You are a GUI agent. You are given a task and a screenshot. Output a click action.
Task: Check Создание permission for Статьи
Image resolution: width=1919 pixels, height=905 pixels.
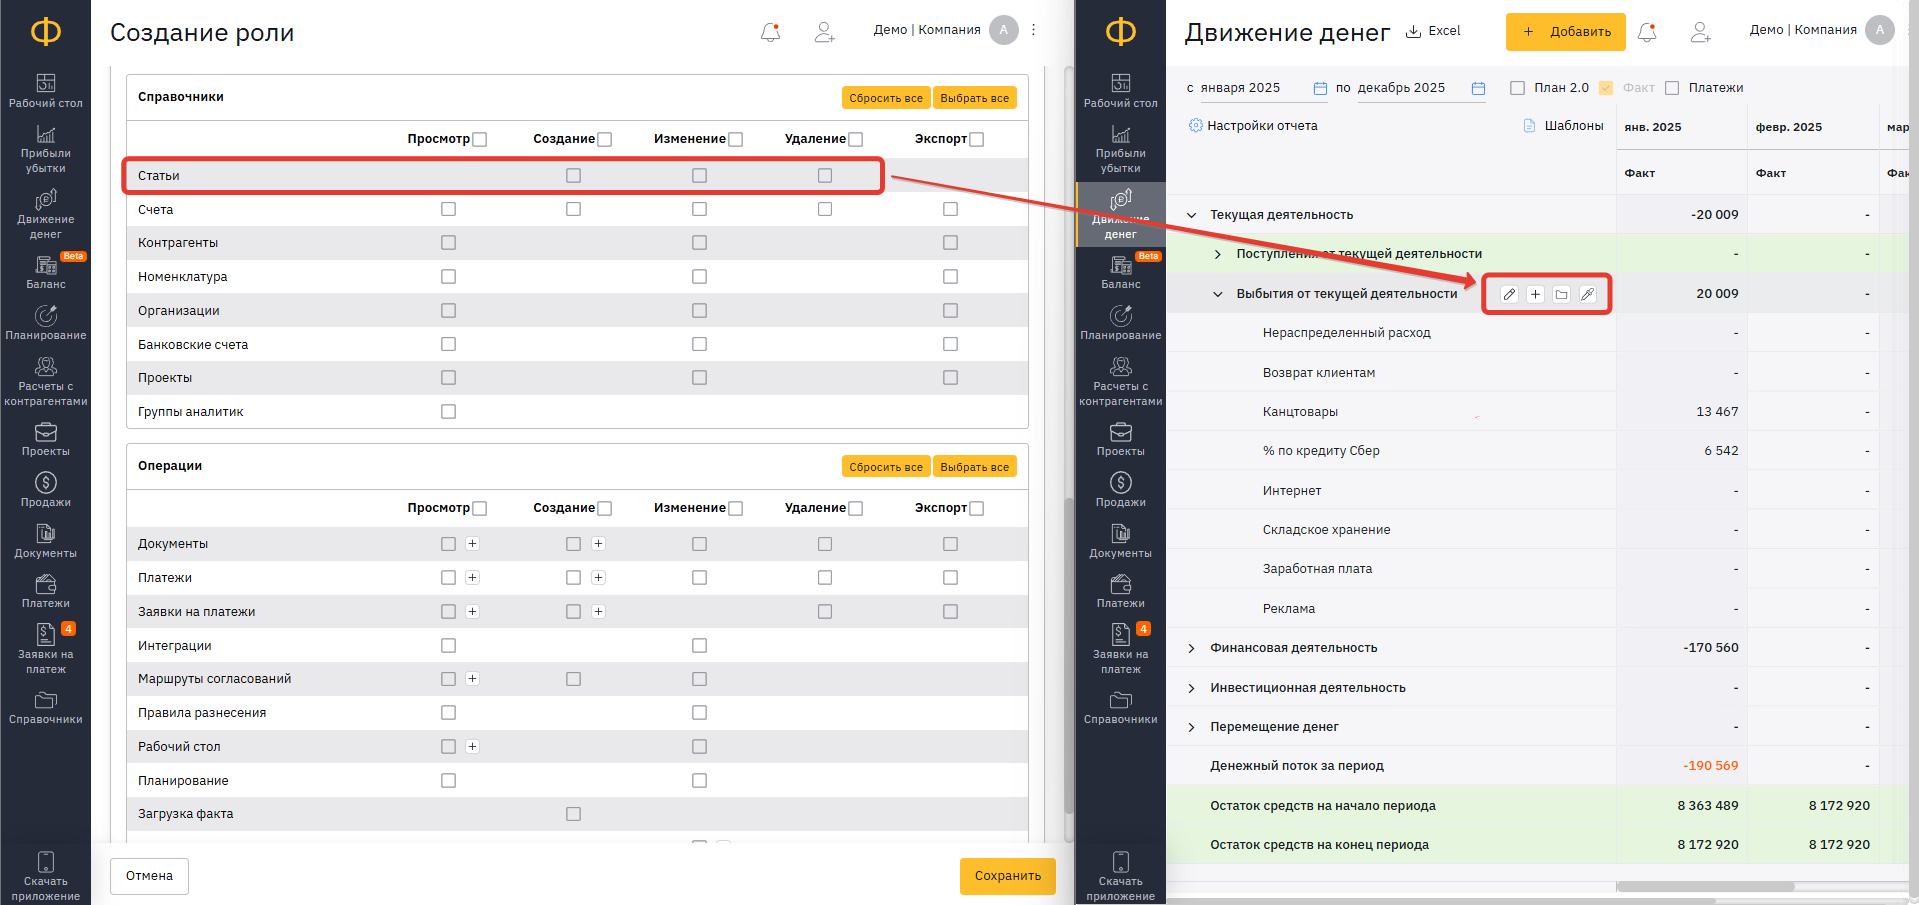573,175
